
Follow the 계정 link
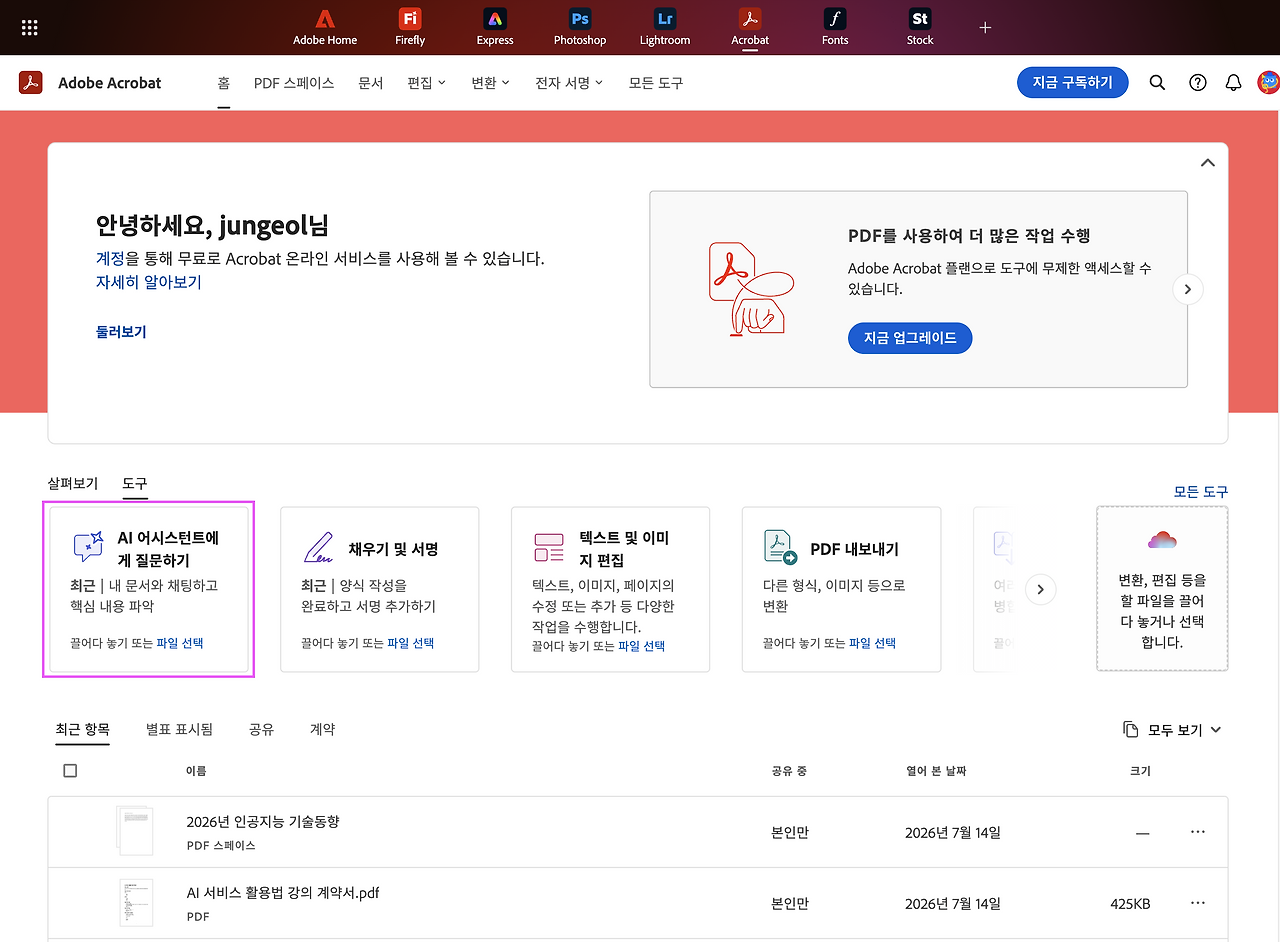coord(110,259)
